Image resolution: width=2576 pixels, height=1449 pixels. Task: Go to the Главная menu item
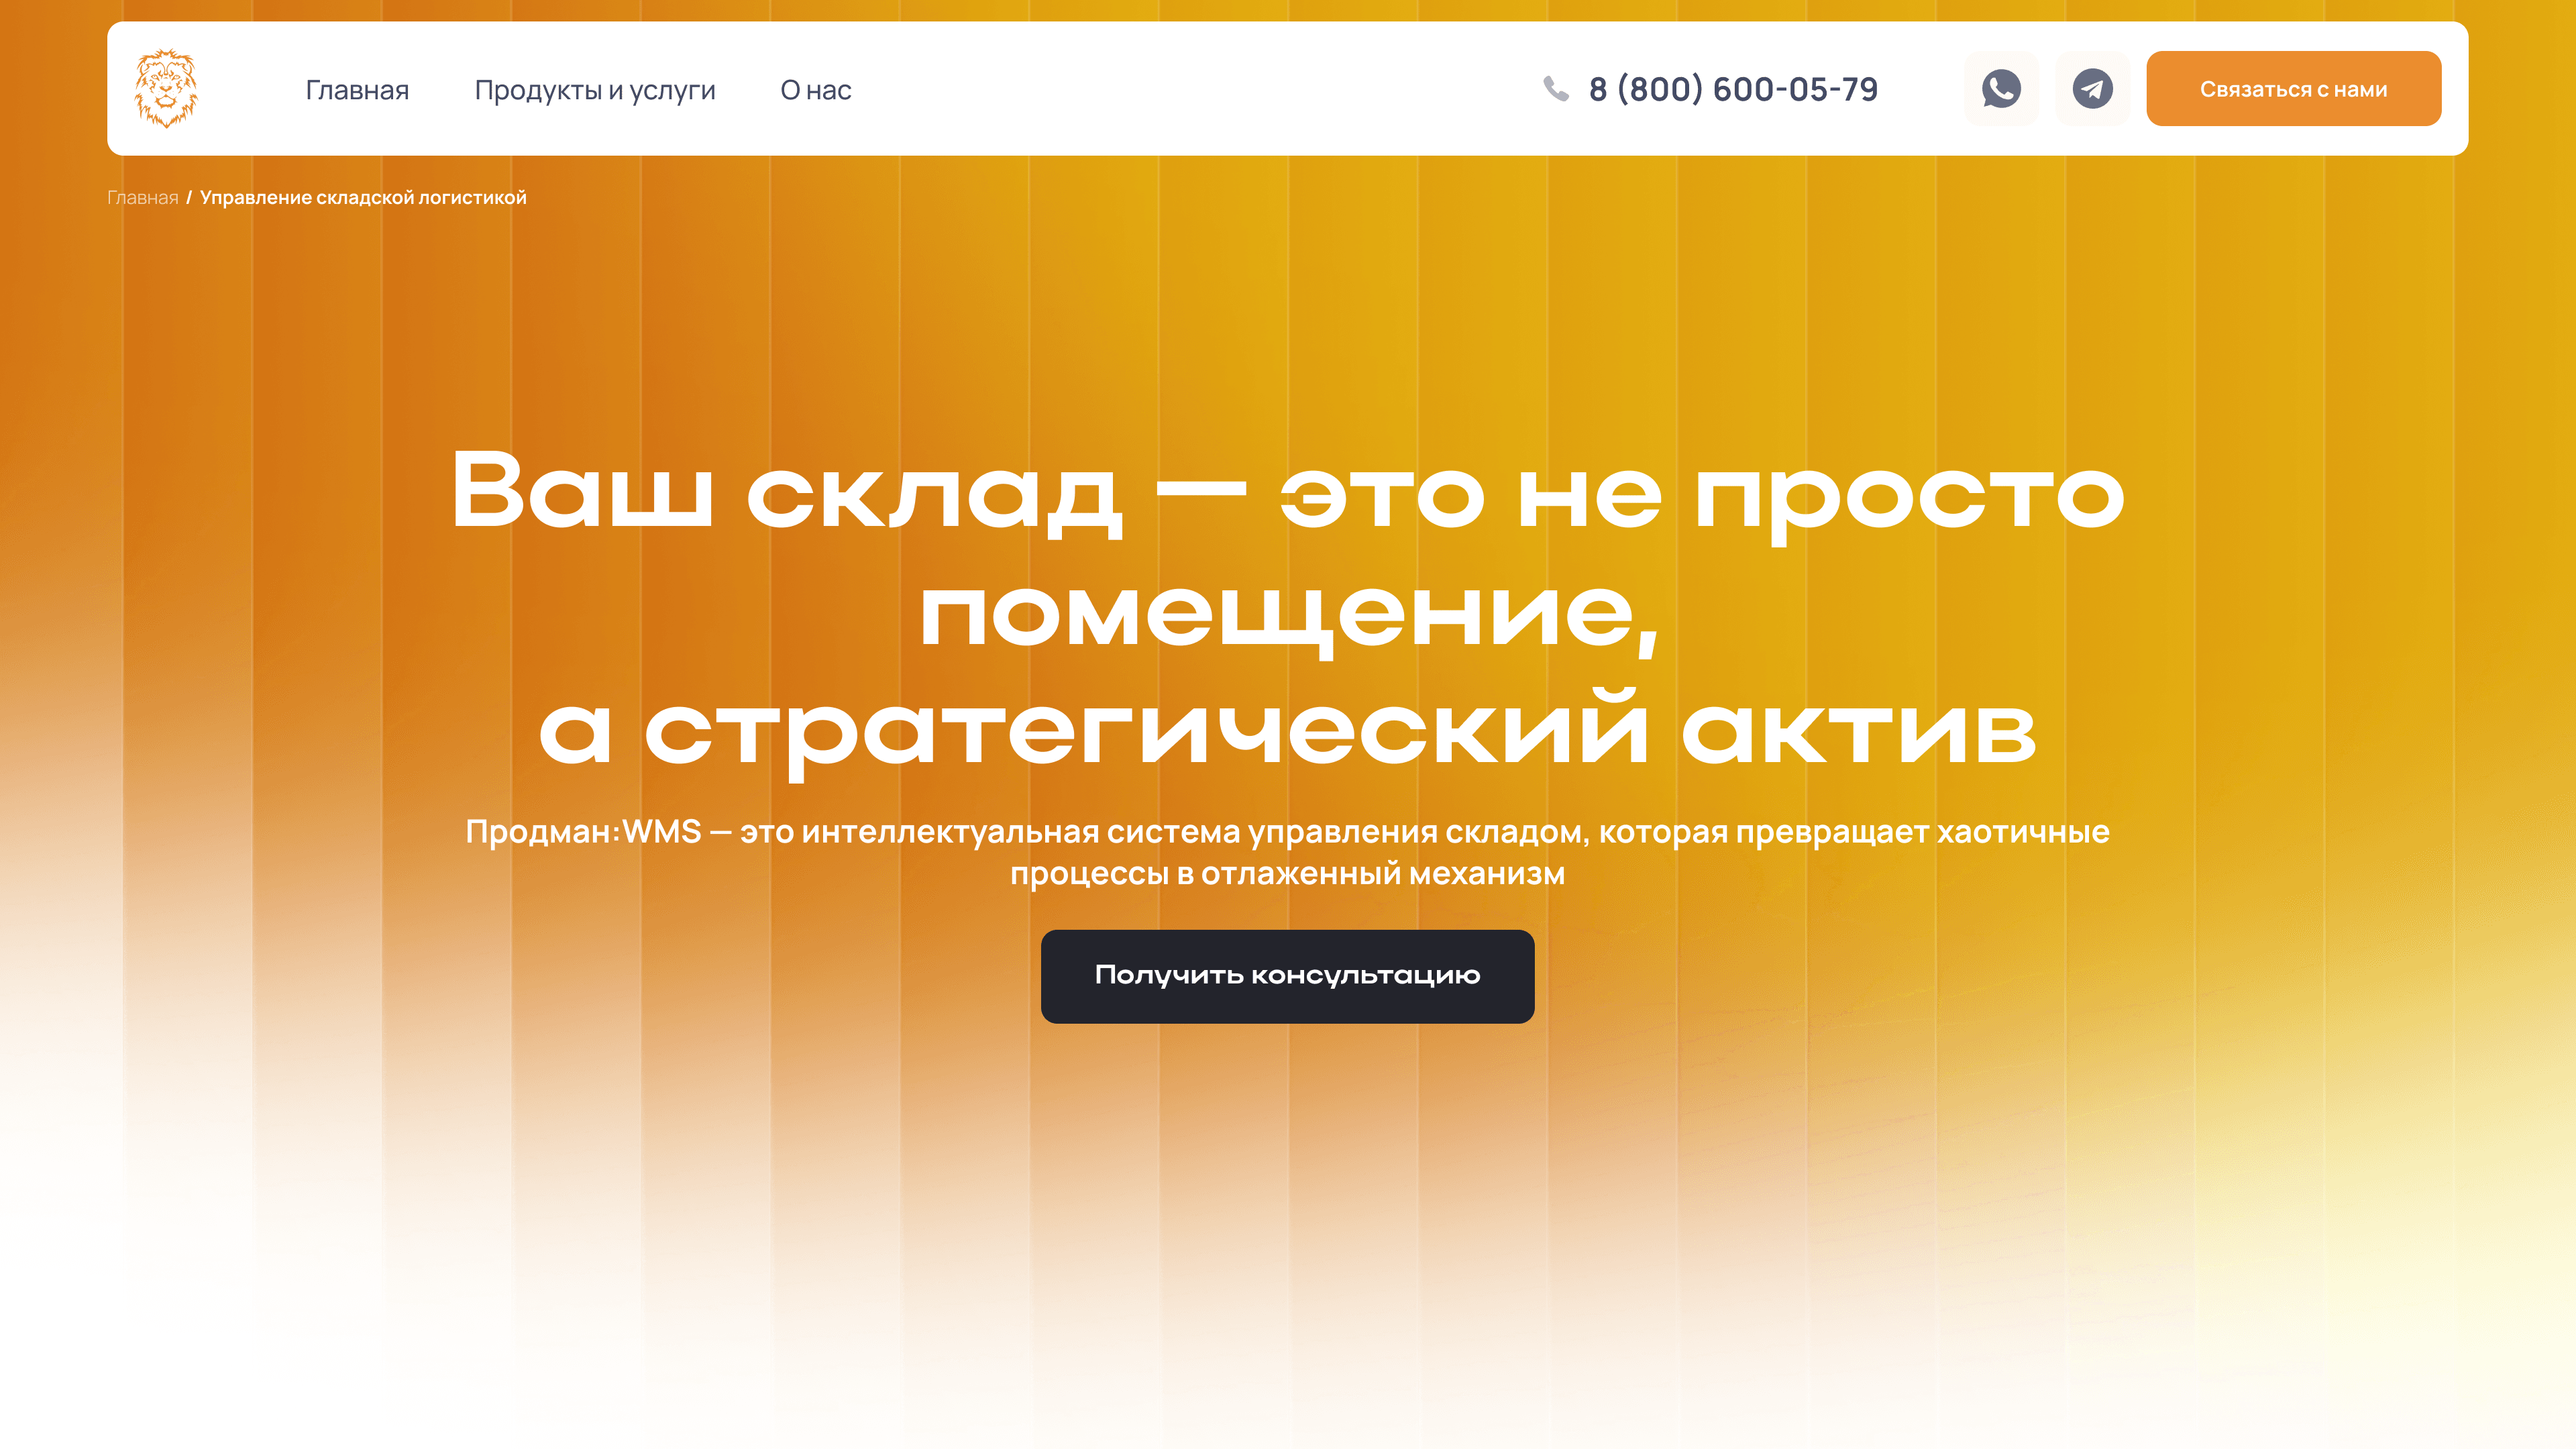point(357,90)
